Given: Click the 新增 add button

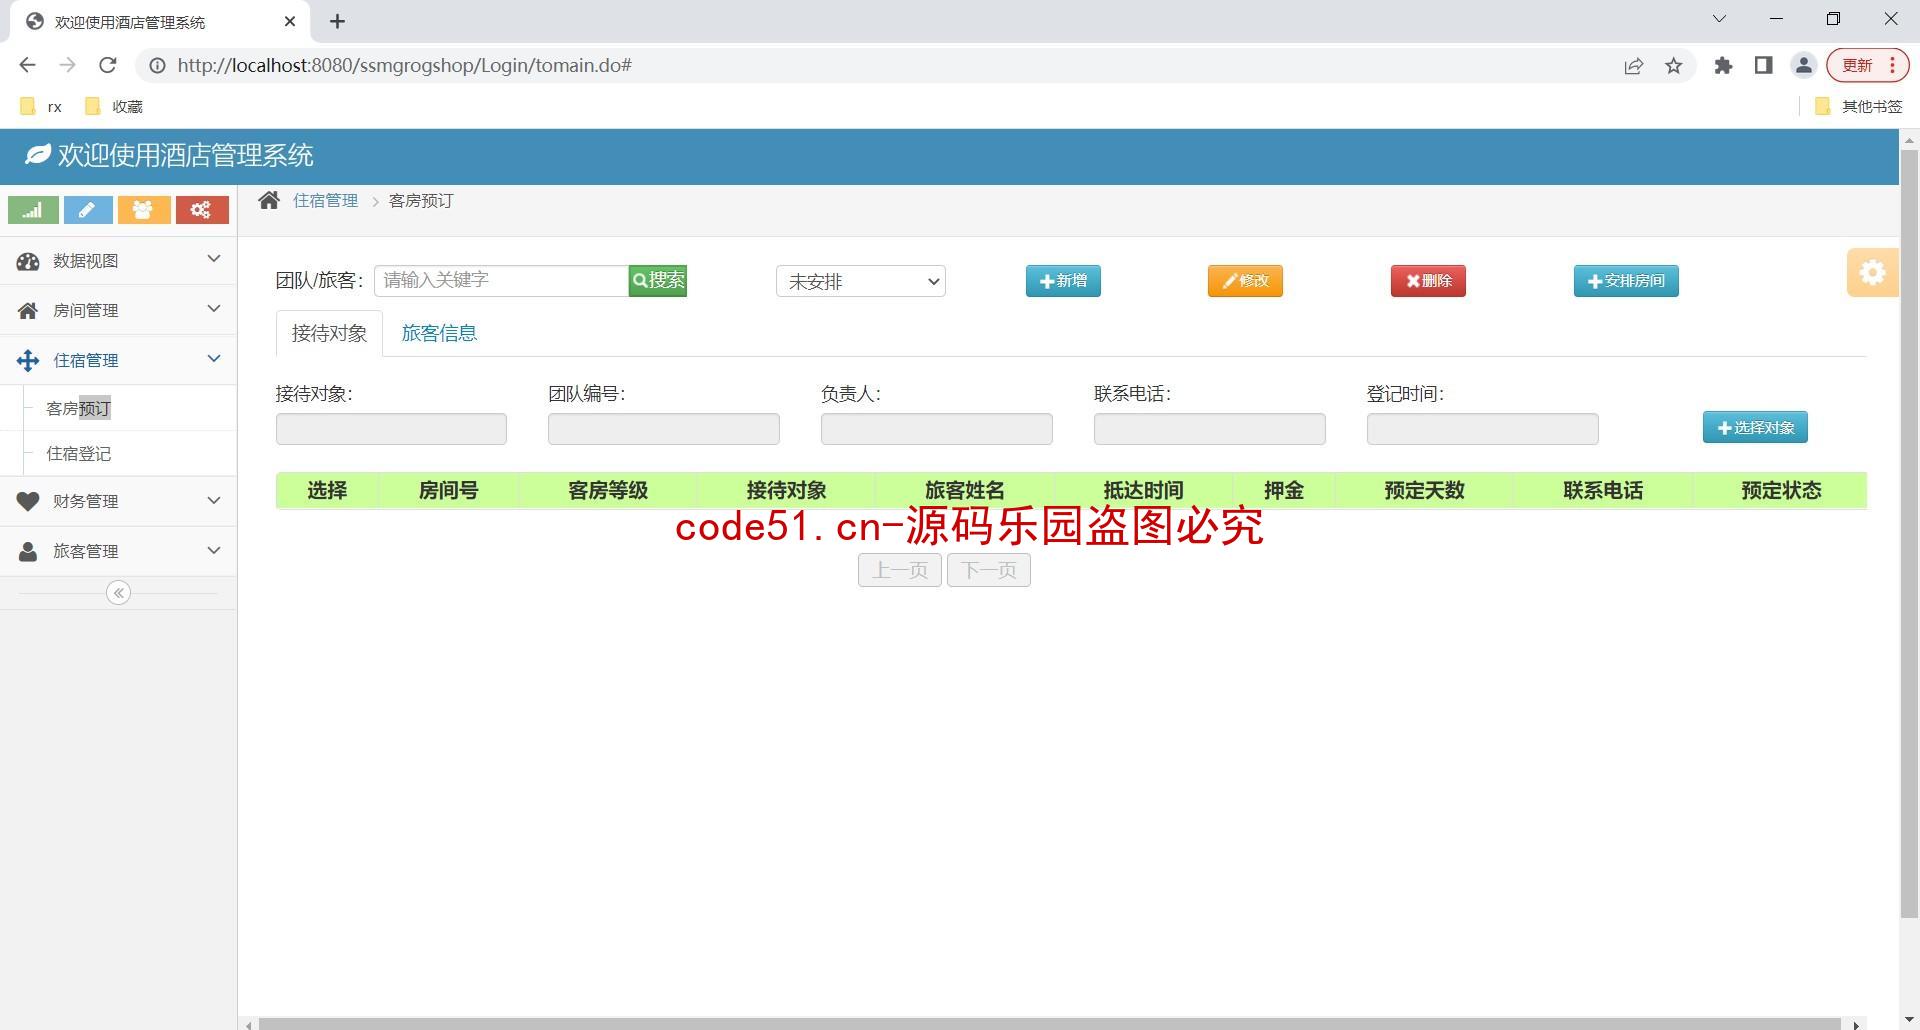Looking at the screenshot, I should (1063, 281).
